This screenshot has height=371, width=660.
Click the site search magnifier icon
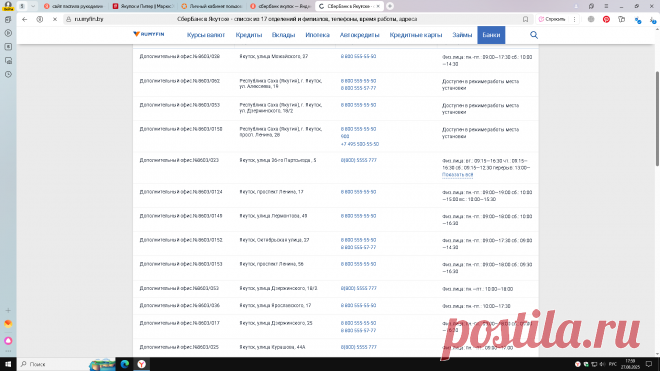coord(534,35)
